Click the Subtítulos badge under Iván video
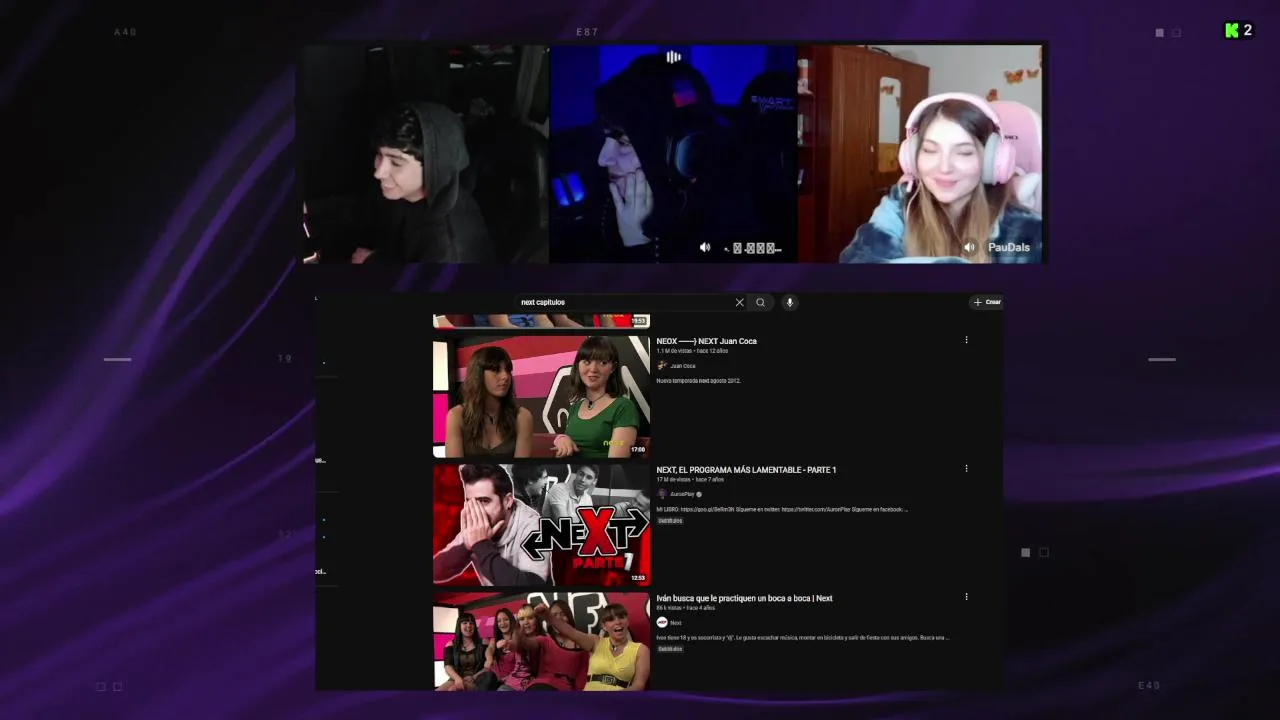Screen dimensions: 1280x720 click(670, 649)
